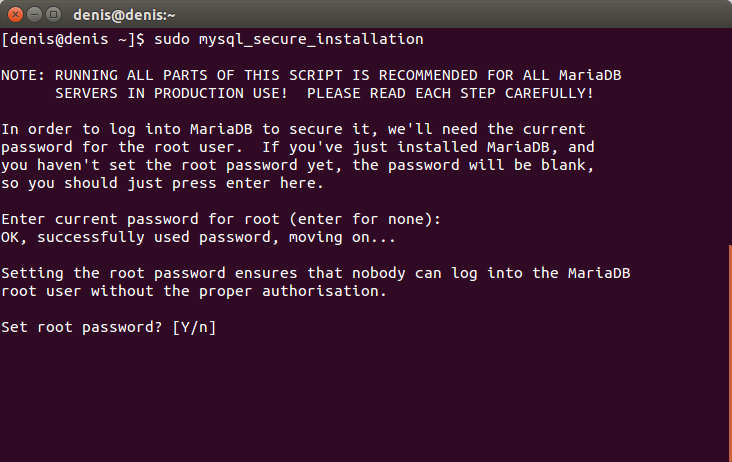Click the Enter current password for root line
732x462 pixels.
(221, 219)
